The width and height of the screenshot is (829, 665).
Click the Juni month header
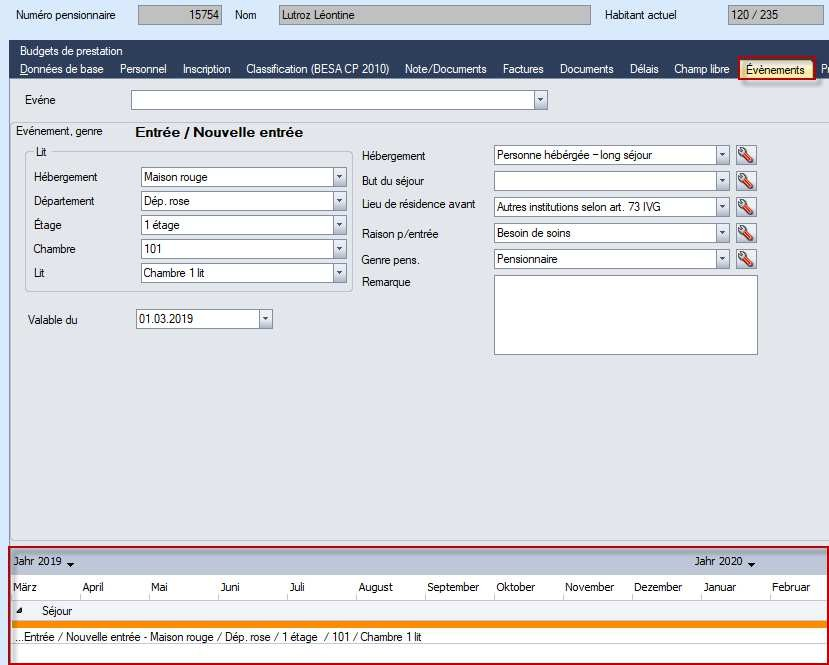click(x=230, y=587)
